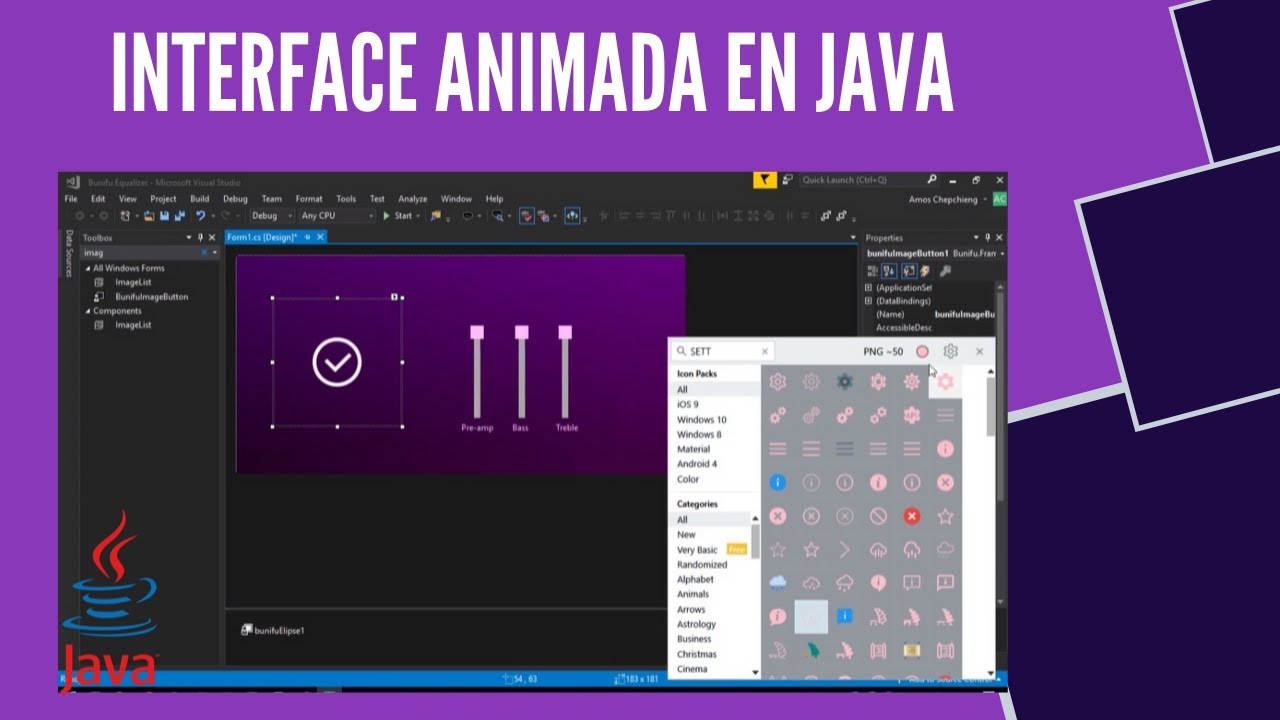Select the right chevron arrow icon
1280x720 pixels.
pyautogui.click(x=844, y=549)
